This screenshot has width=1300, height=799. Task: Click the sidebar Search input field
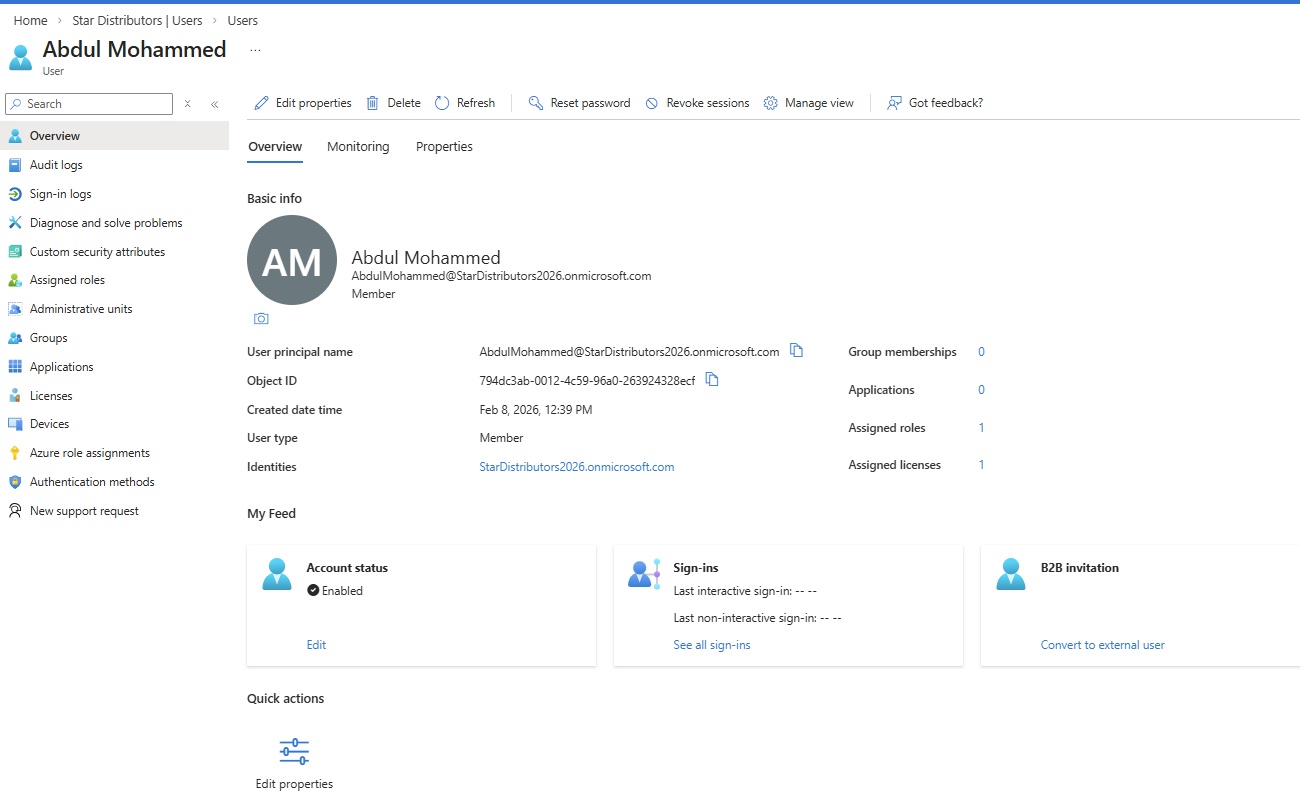95,104
